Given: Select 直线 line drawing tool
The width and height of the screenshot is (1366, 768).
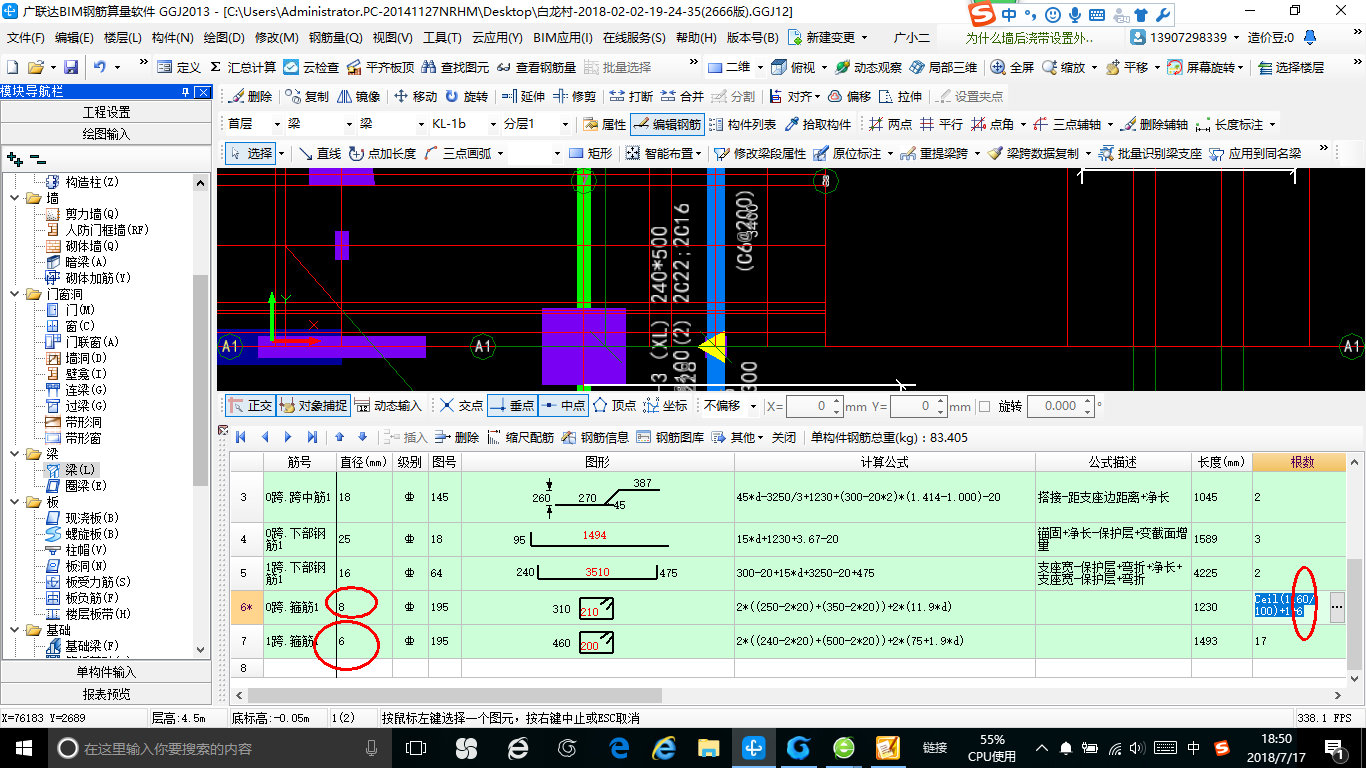Looking at the screenshot, I should pos(319,153).
